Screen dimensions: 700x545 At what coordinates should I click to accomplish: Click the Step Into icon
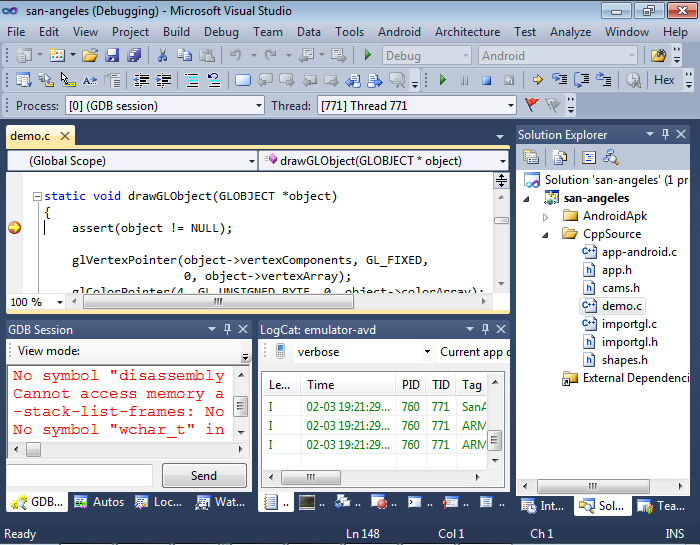(x=559, y=80)
